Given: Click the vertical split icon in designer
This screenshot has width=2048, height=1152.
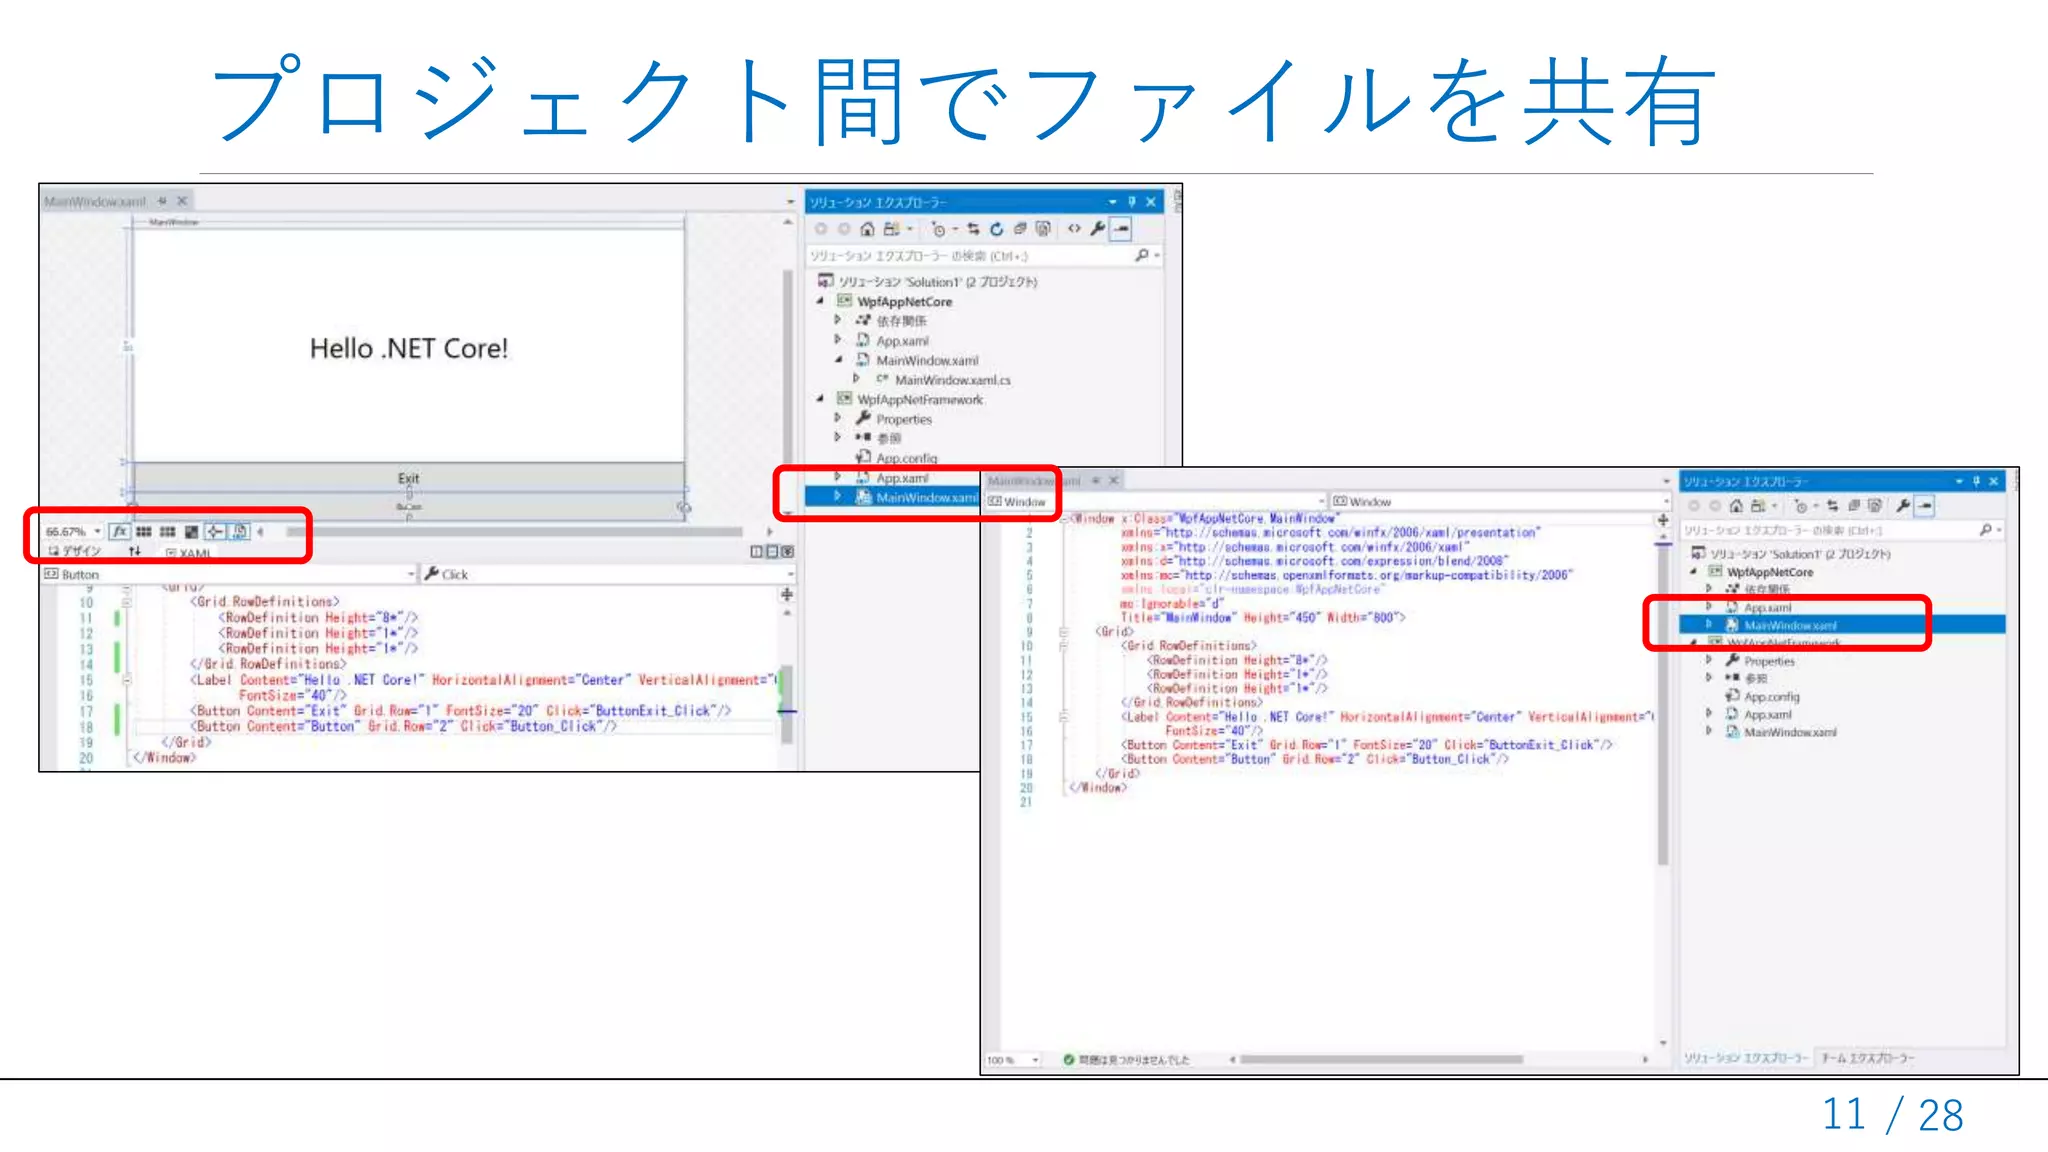Looking at the screenshot, I should pyautogui.click(x=757, y=552).
